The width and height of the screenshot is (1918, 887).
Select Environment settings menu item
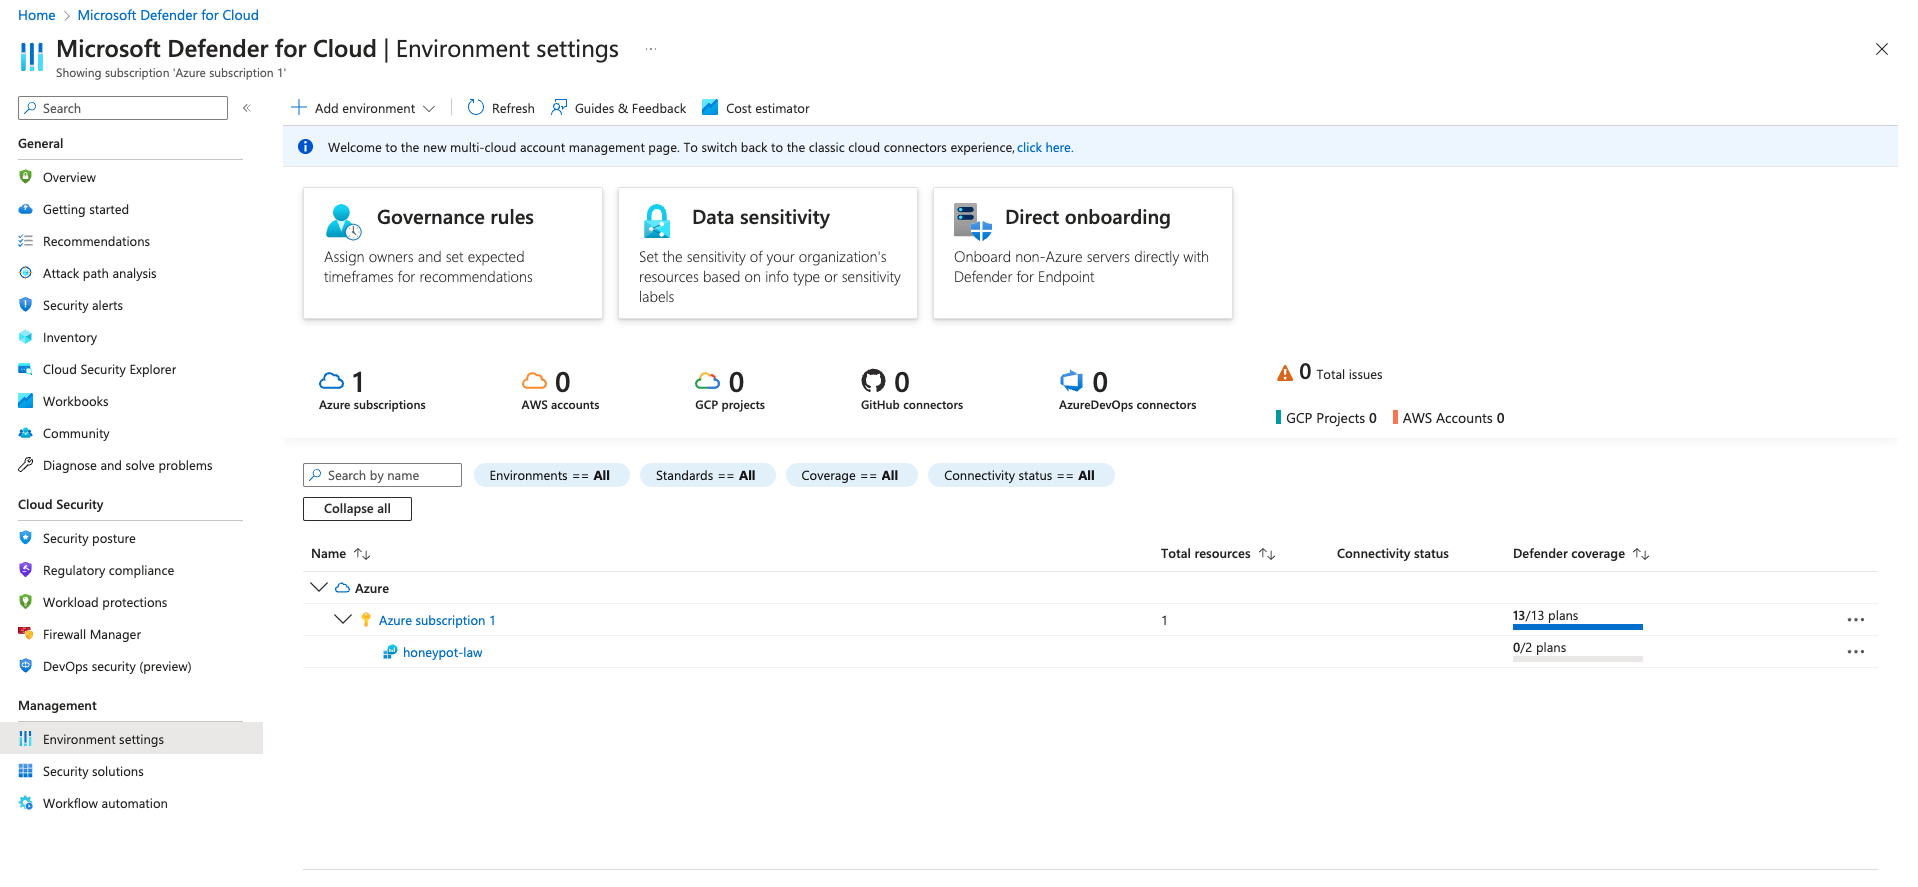(131, 739)
